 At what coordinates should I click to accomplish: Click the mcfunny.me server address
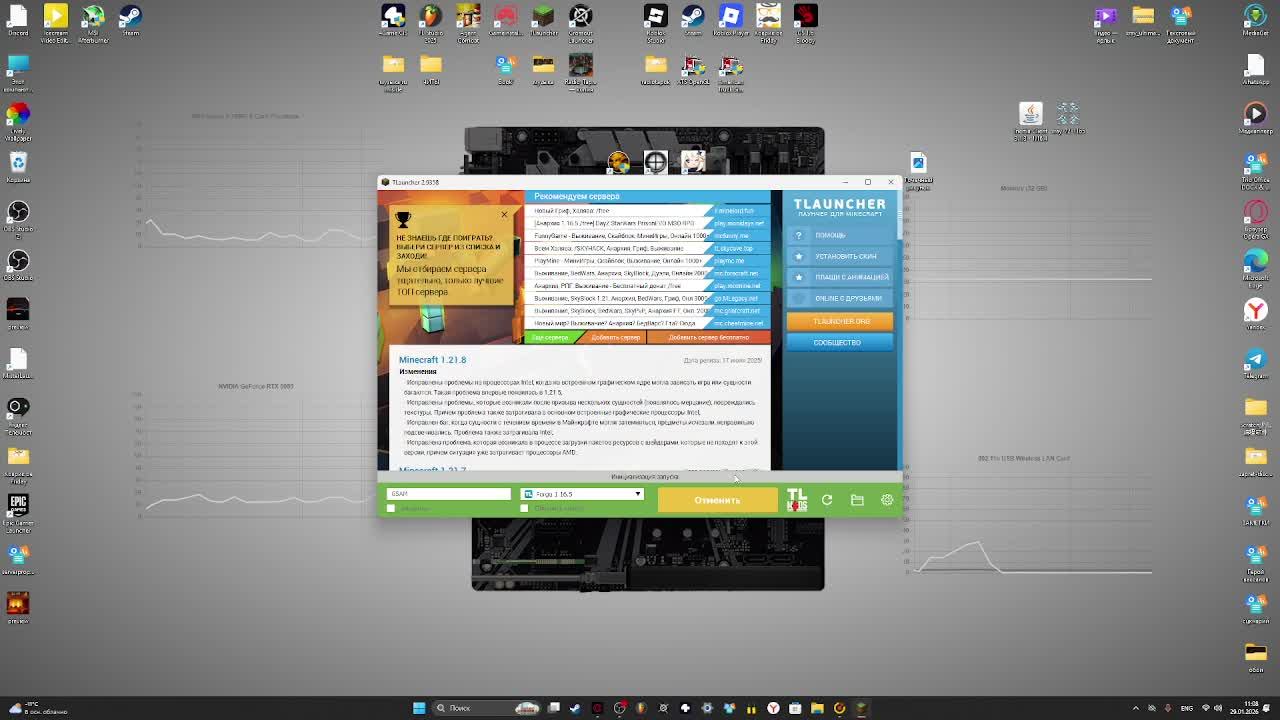(731, 236)
